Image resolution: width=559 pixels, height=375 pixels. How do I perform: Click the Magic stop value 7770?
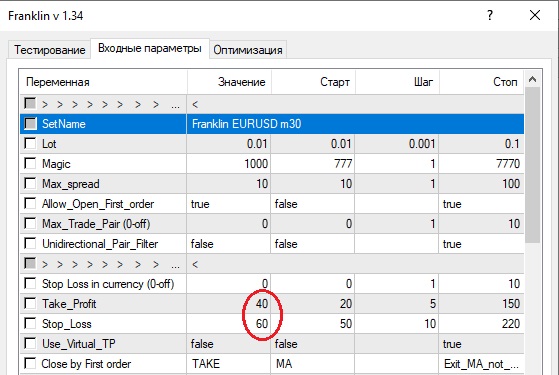(481, 164)
